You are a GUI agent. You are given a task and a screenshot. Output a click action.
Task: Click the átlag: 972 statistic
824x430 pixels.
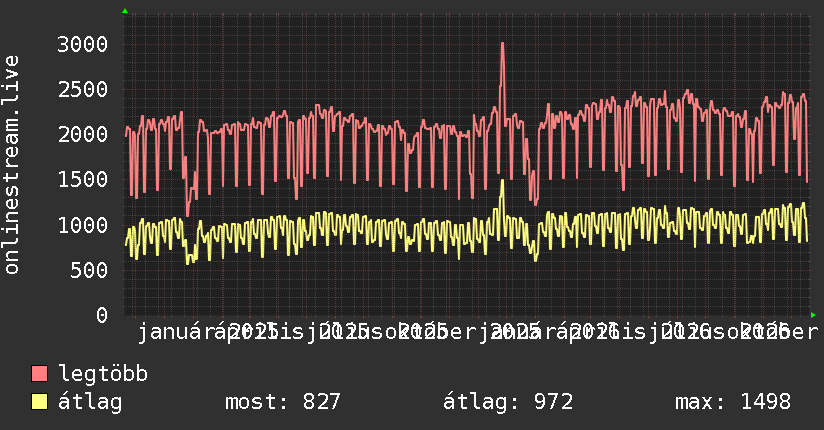tap(508, 402)
